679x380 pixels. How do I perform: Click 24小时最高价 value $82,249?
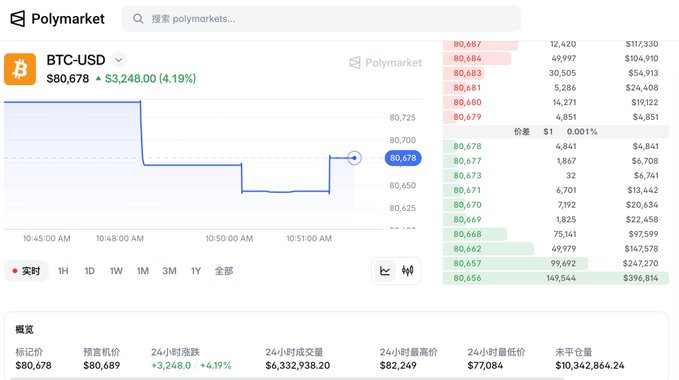[x=398, y=366]
